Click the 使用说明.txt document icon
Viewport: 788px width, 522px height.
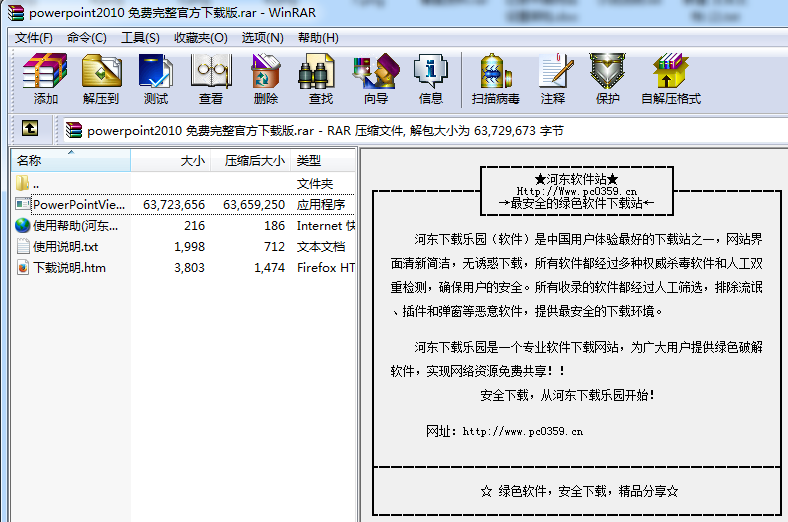click(x=23, y=247)
